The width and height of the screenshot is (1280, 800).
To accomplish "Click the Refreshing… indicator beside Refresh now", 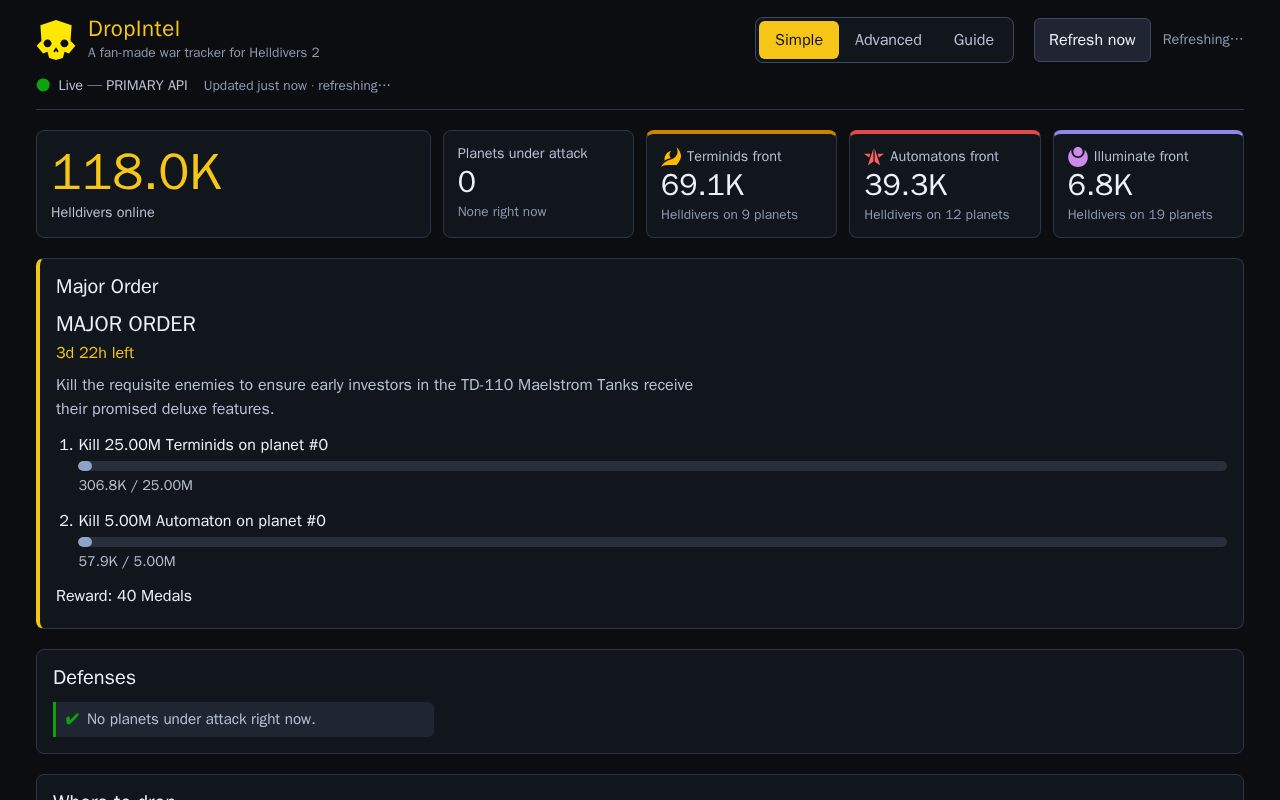I will 1203,40.
